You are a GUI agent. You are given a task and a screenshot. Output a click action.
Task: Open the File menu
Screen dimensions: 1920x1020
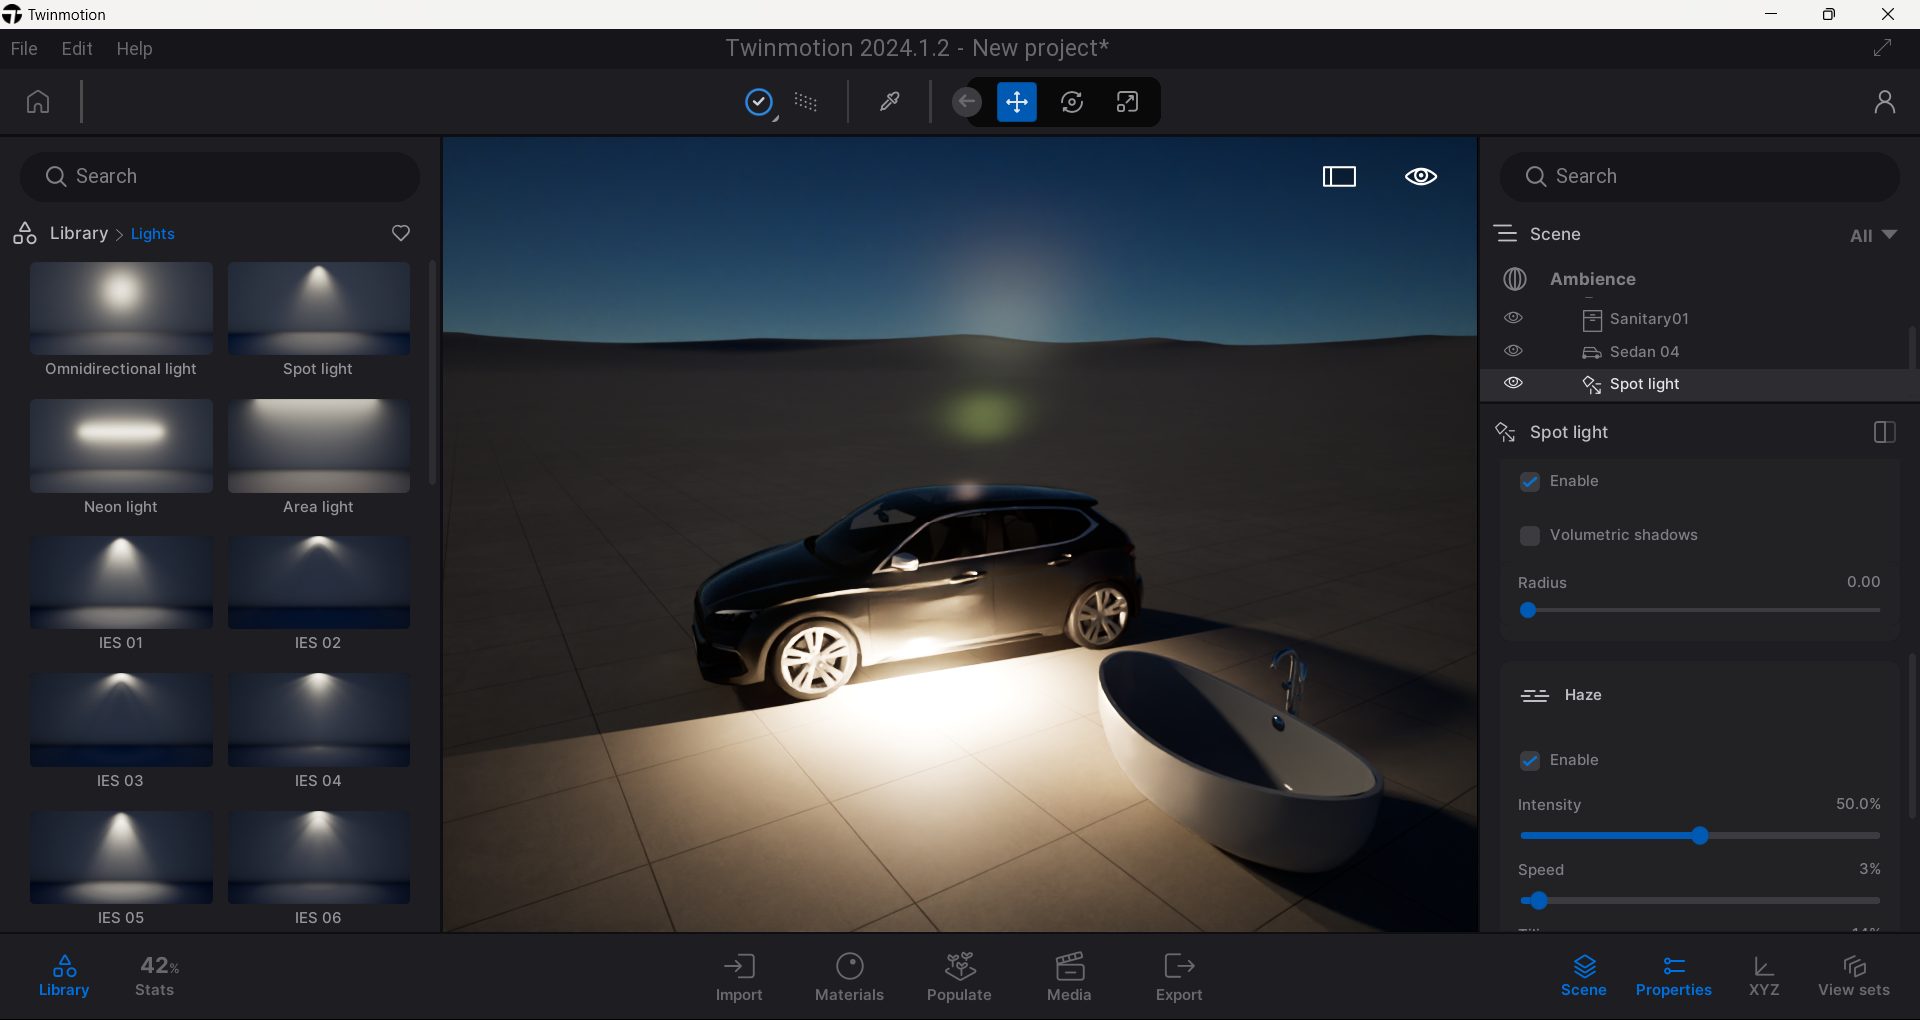click(24, 48)
